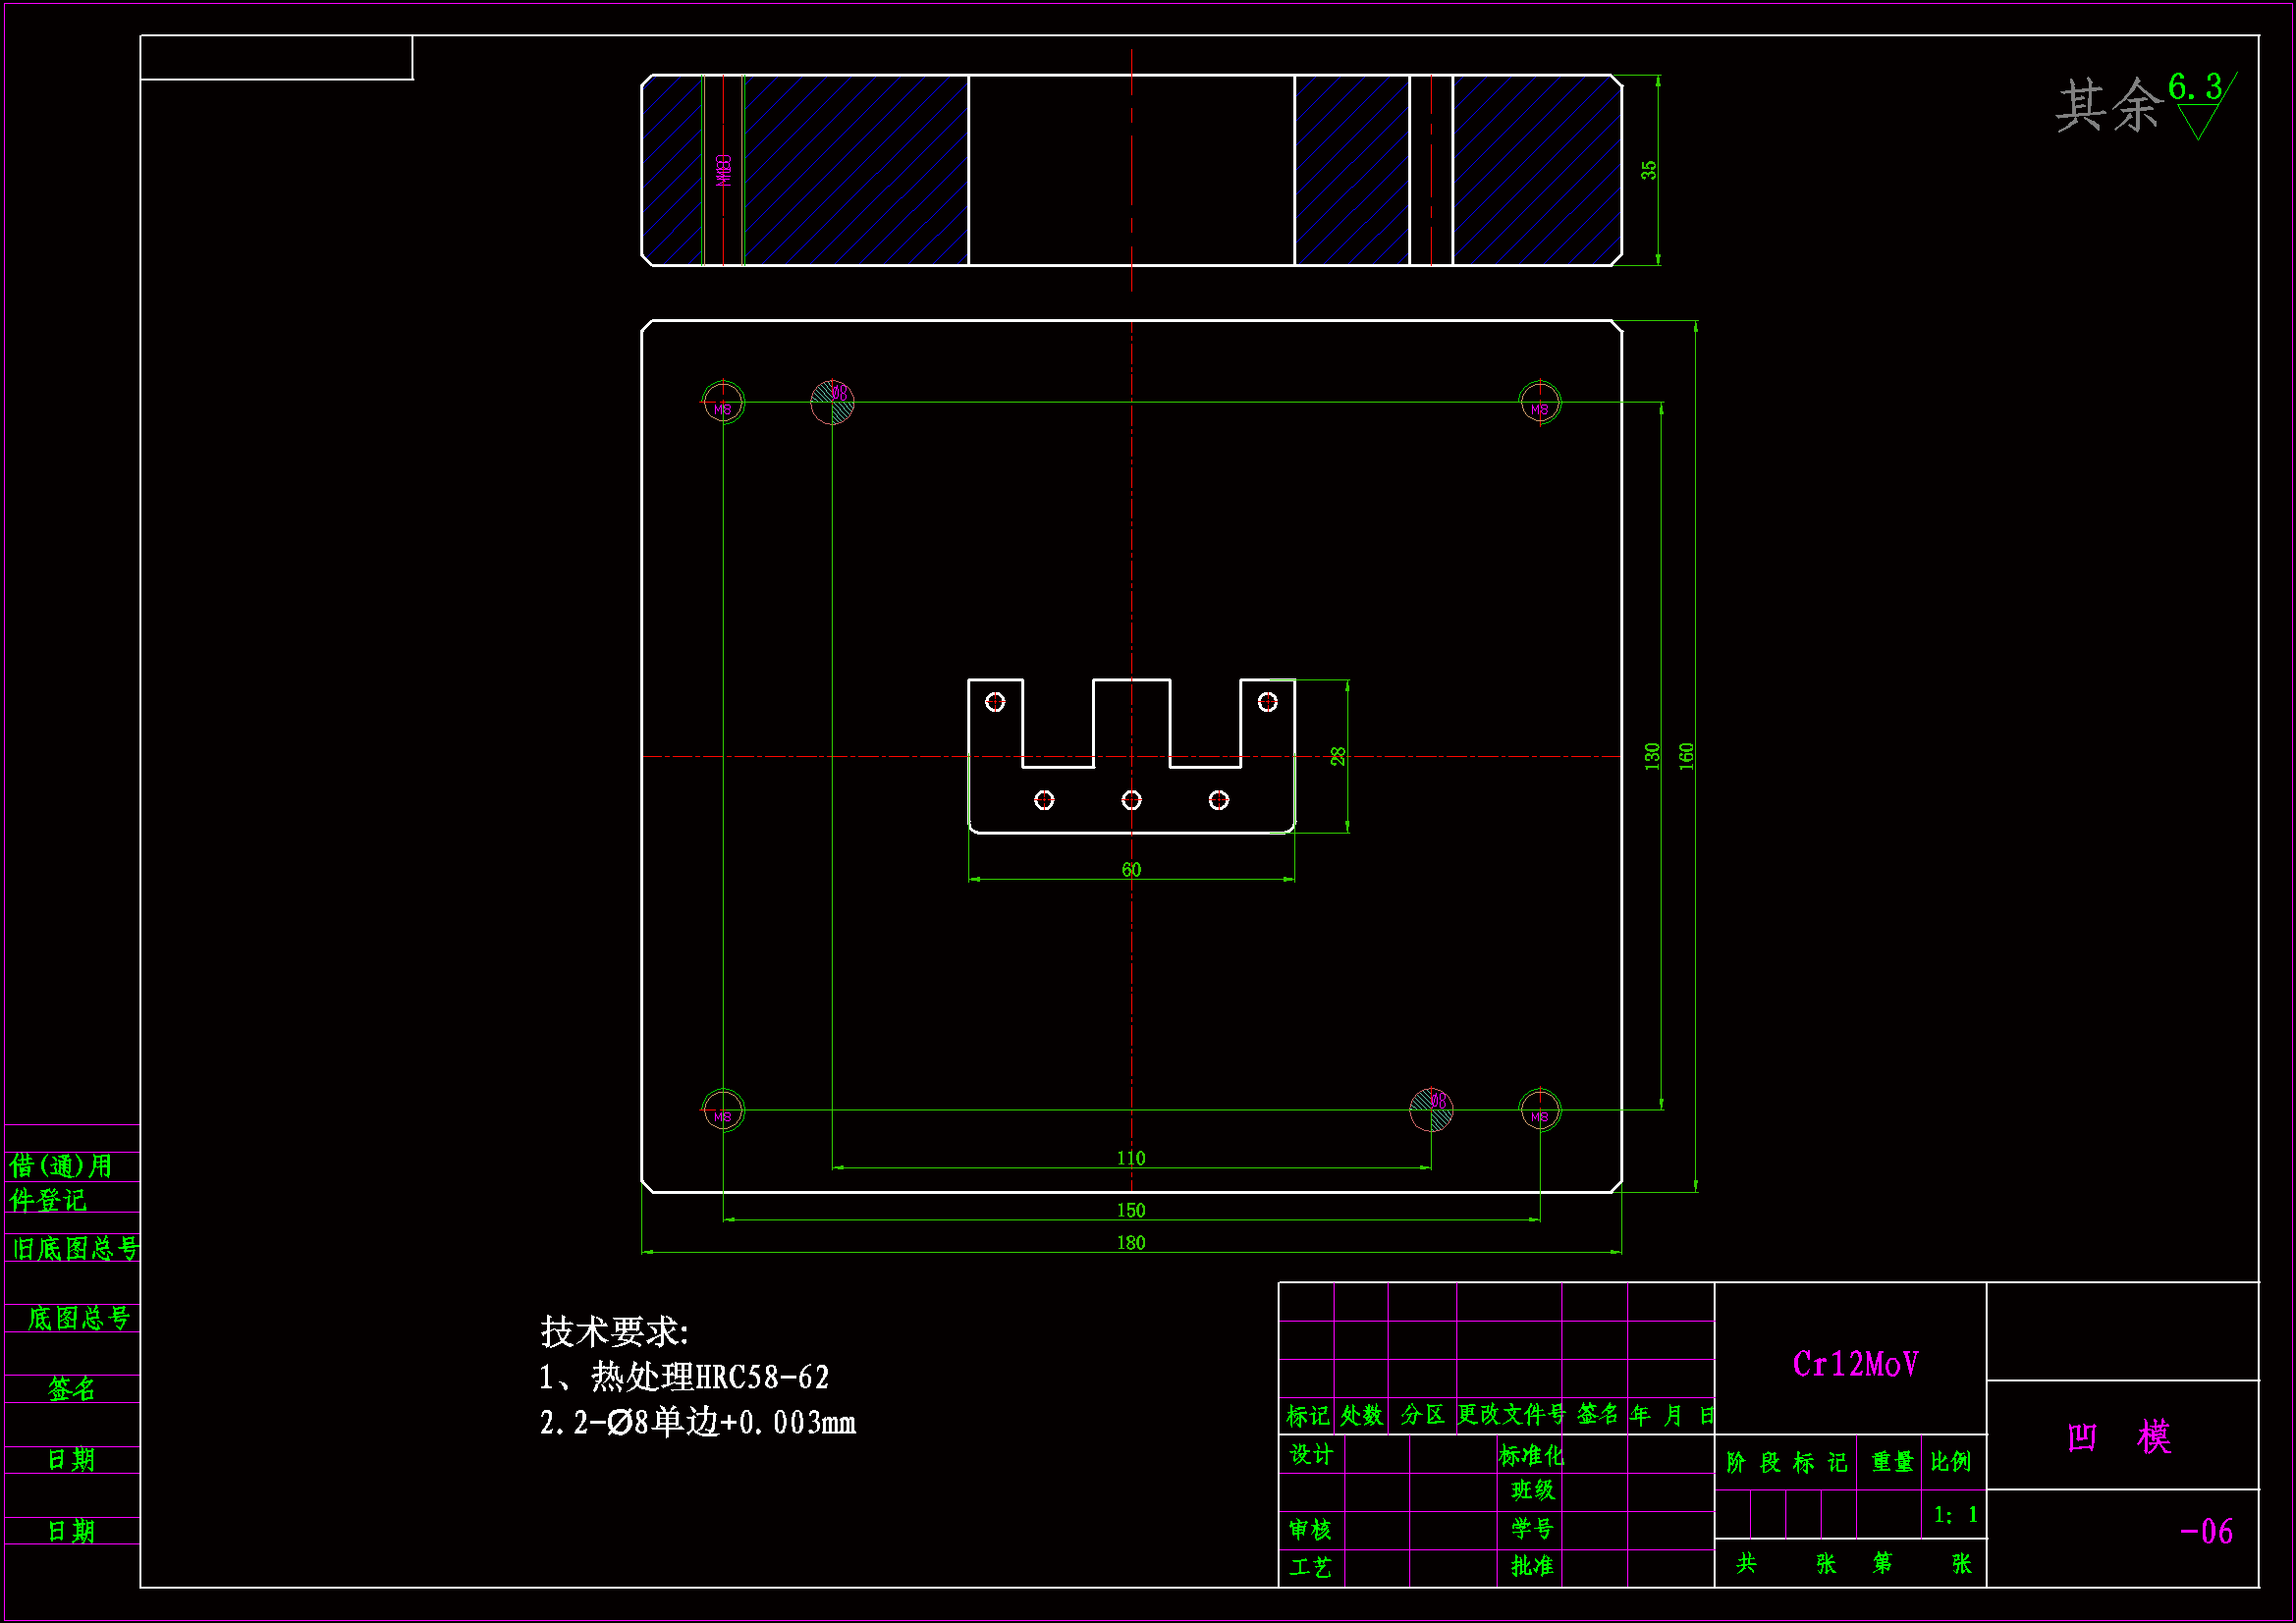This screenshot has width=2296, height=1623.
Task: Select the 其余 text beside roughness symbol
Action: [x=2108, y=105]
